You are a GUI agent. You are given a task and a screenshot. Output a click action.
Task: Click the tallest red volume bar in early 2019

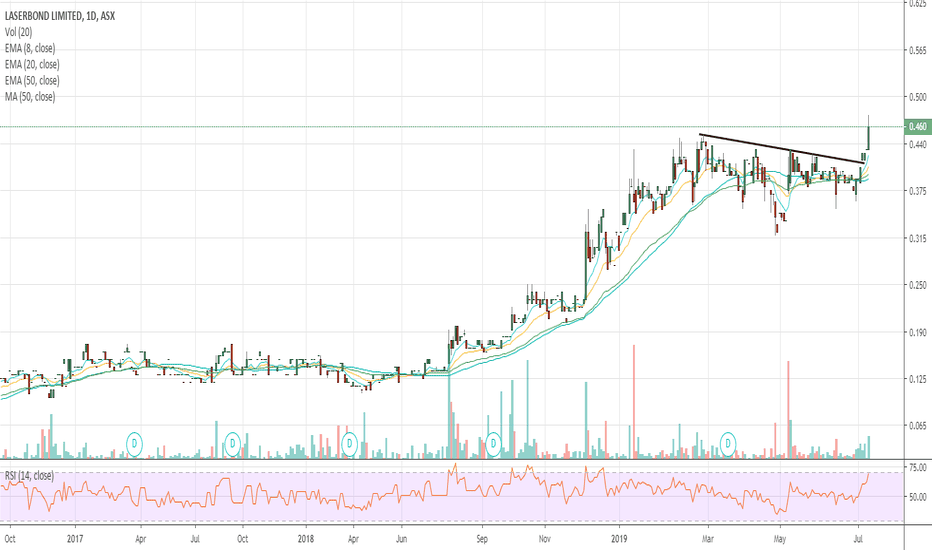[x=634, y=401]
